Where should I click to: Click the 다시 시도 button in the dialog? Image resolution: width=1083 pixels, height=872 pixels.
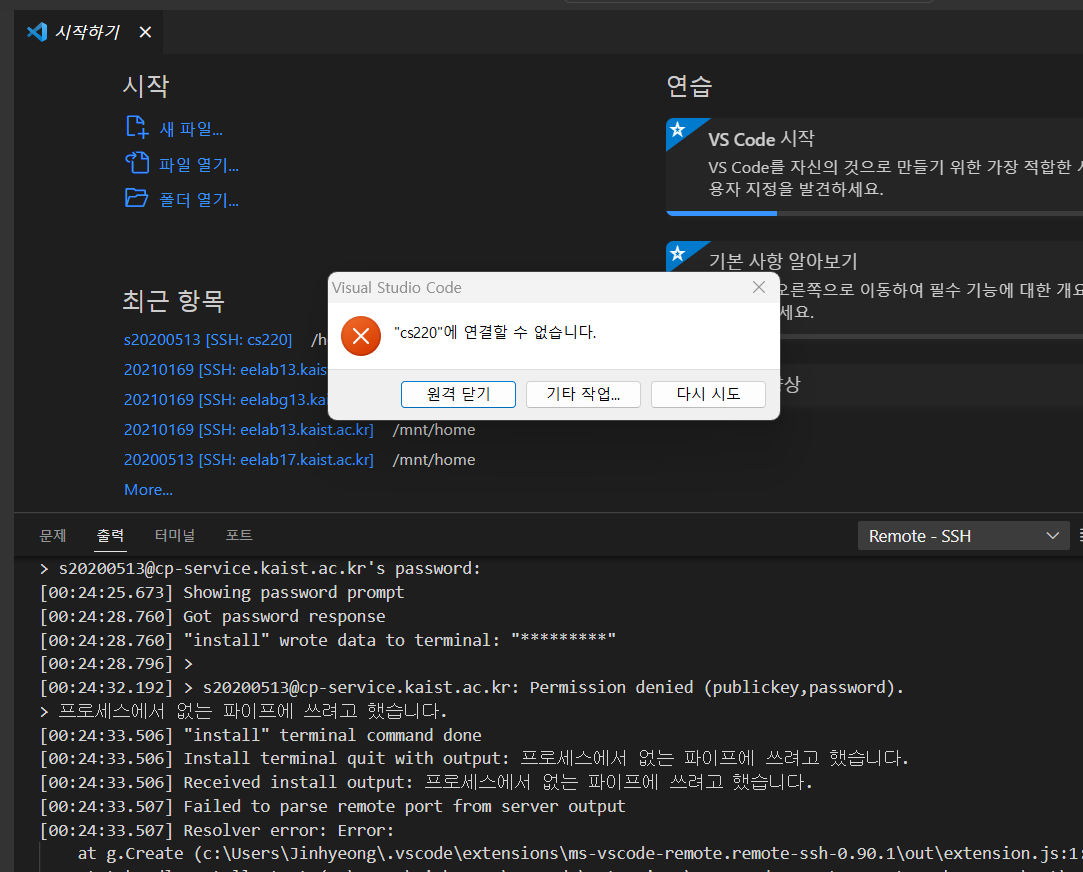coord(708,394)
